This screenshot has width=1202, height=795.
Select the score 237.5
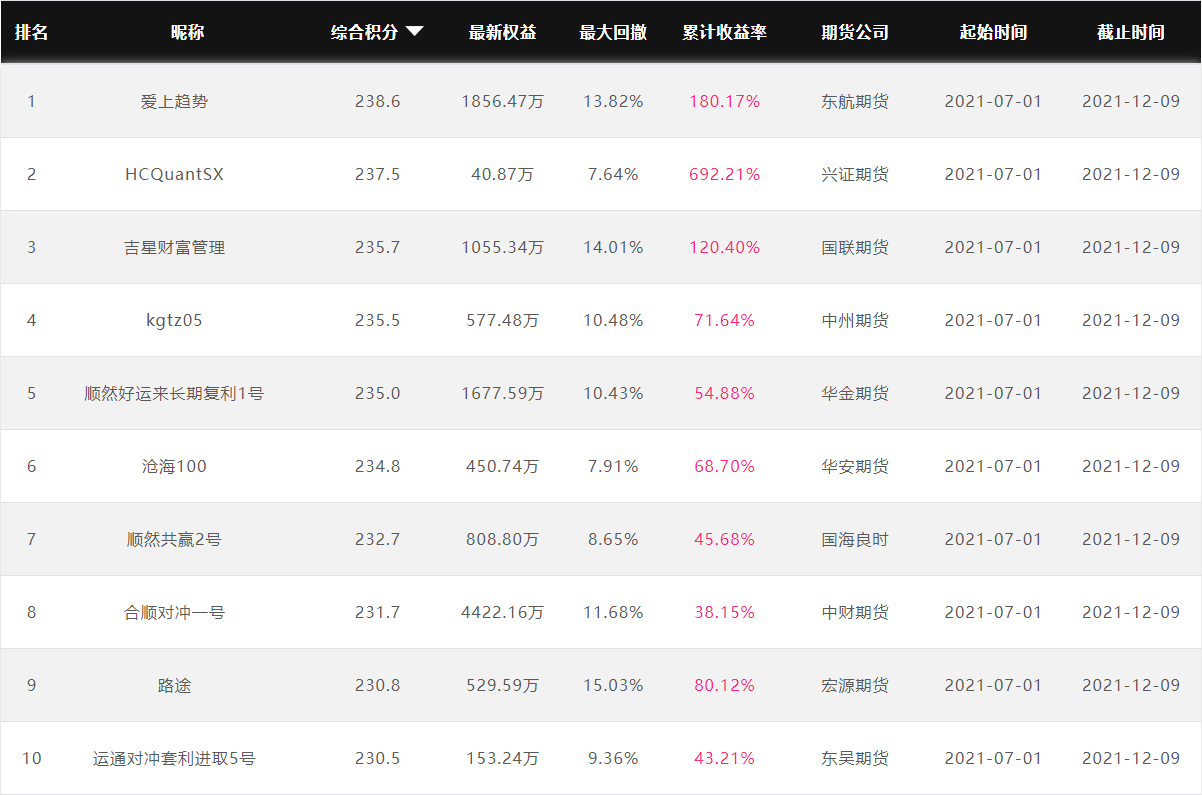[x=378, y=174]
